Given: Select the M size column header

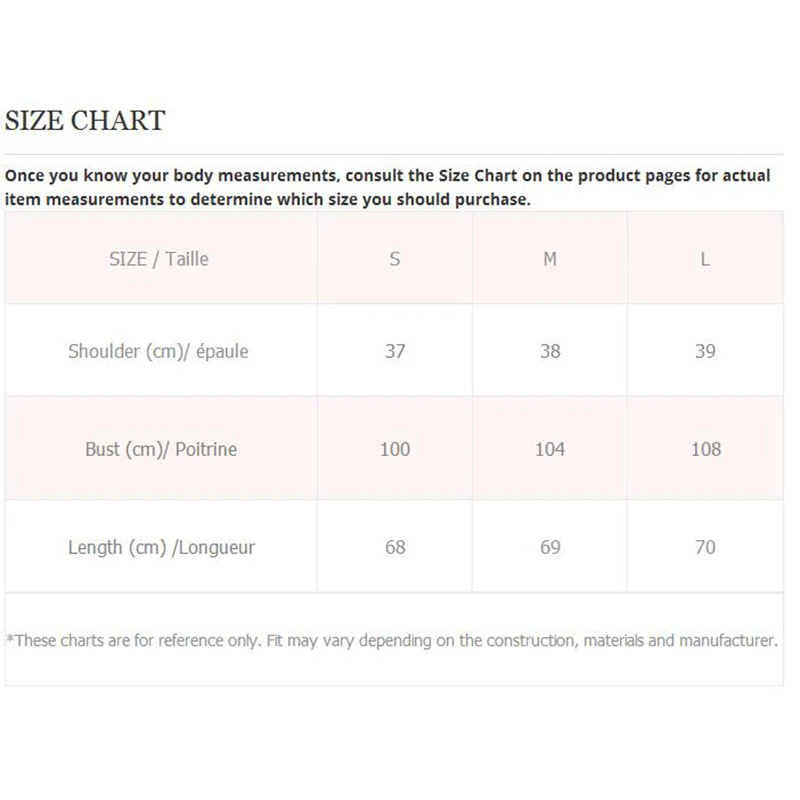Looking at the screenshot, I should 550,259.
